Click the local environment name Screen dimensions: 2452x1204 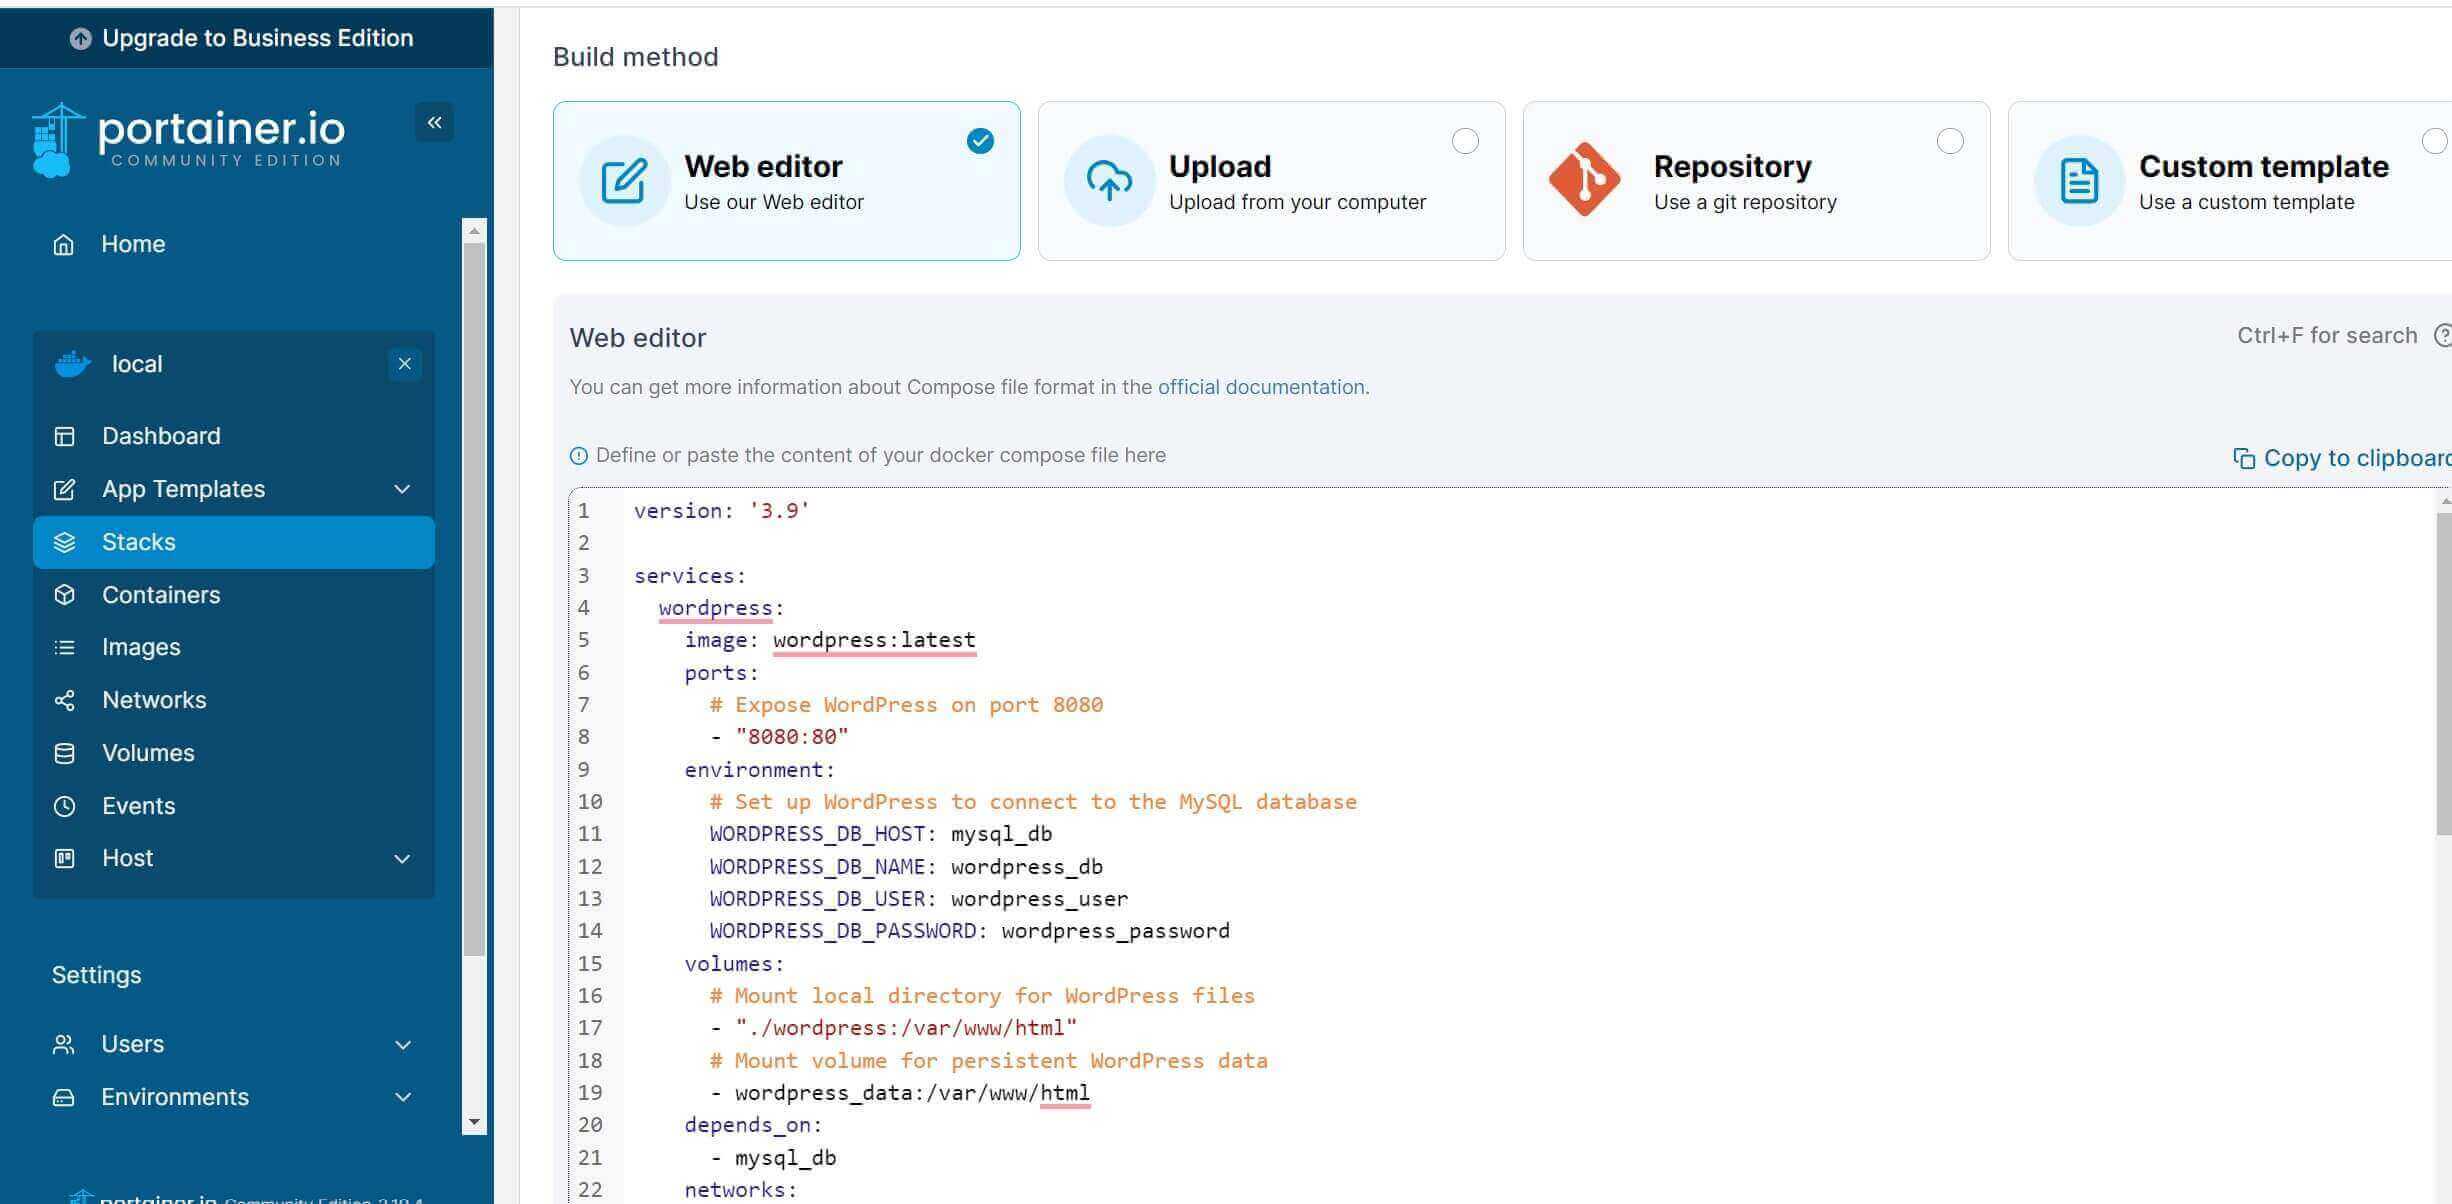pyautogui.click(x=137, y=364)
